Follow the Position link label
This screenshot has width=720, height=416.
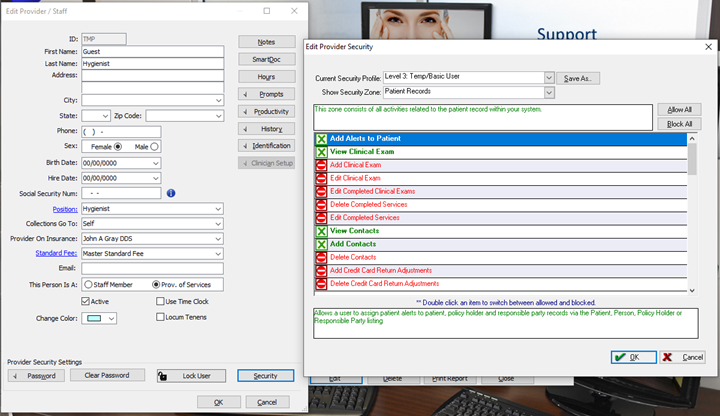[x=65, y=209]
